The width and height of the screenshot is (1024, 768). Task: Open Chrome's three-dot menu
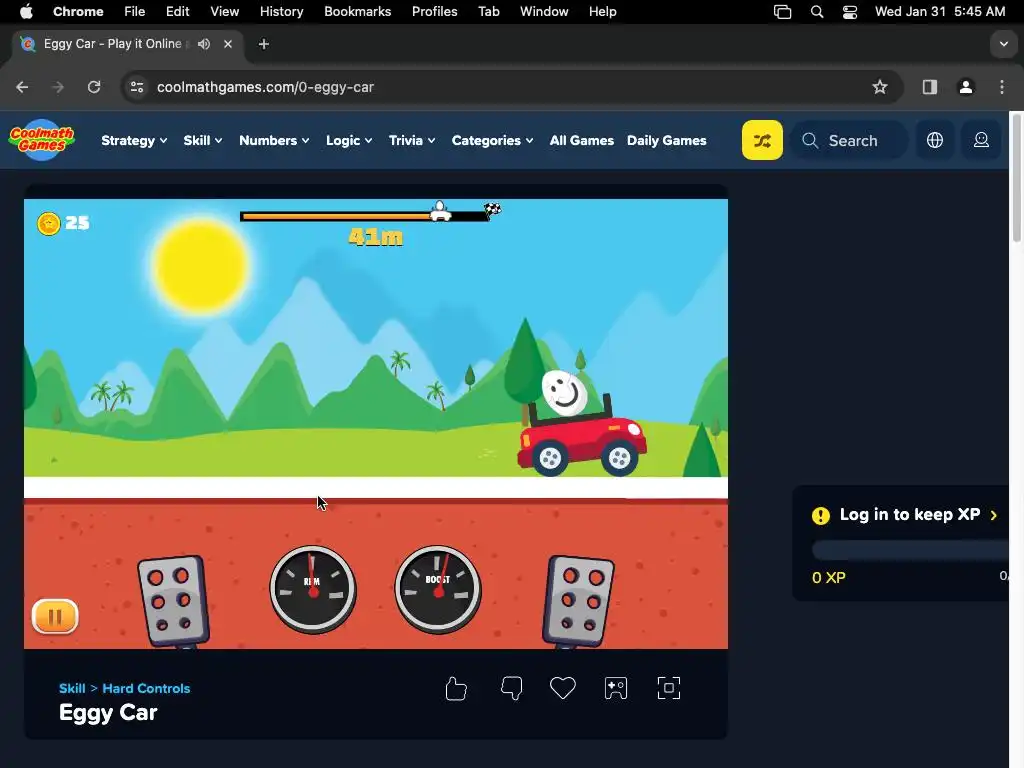(1002, 87)
